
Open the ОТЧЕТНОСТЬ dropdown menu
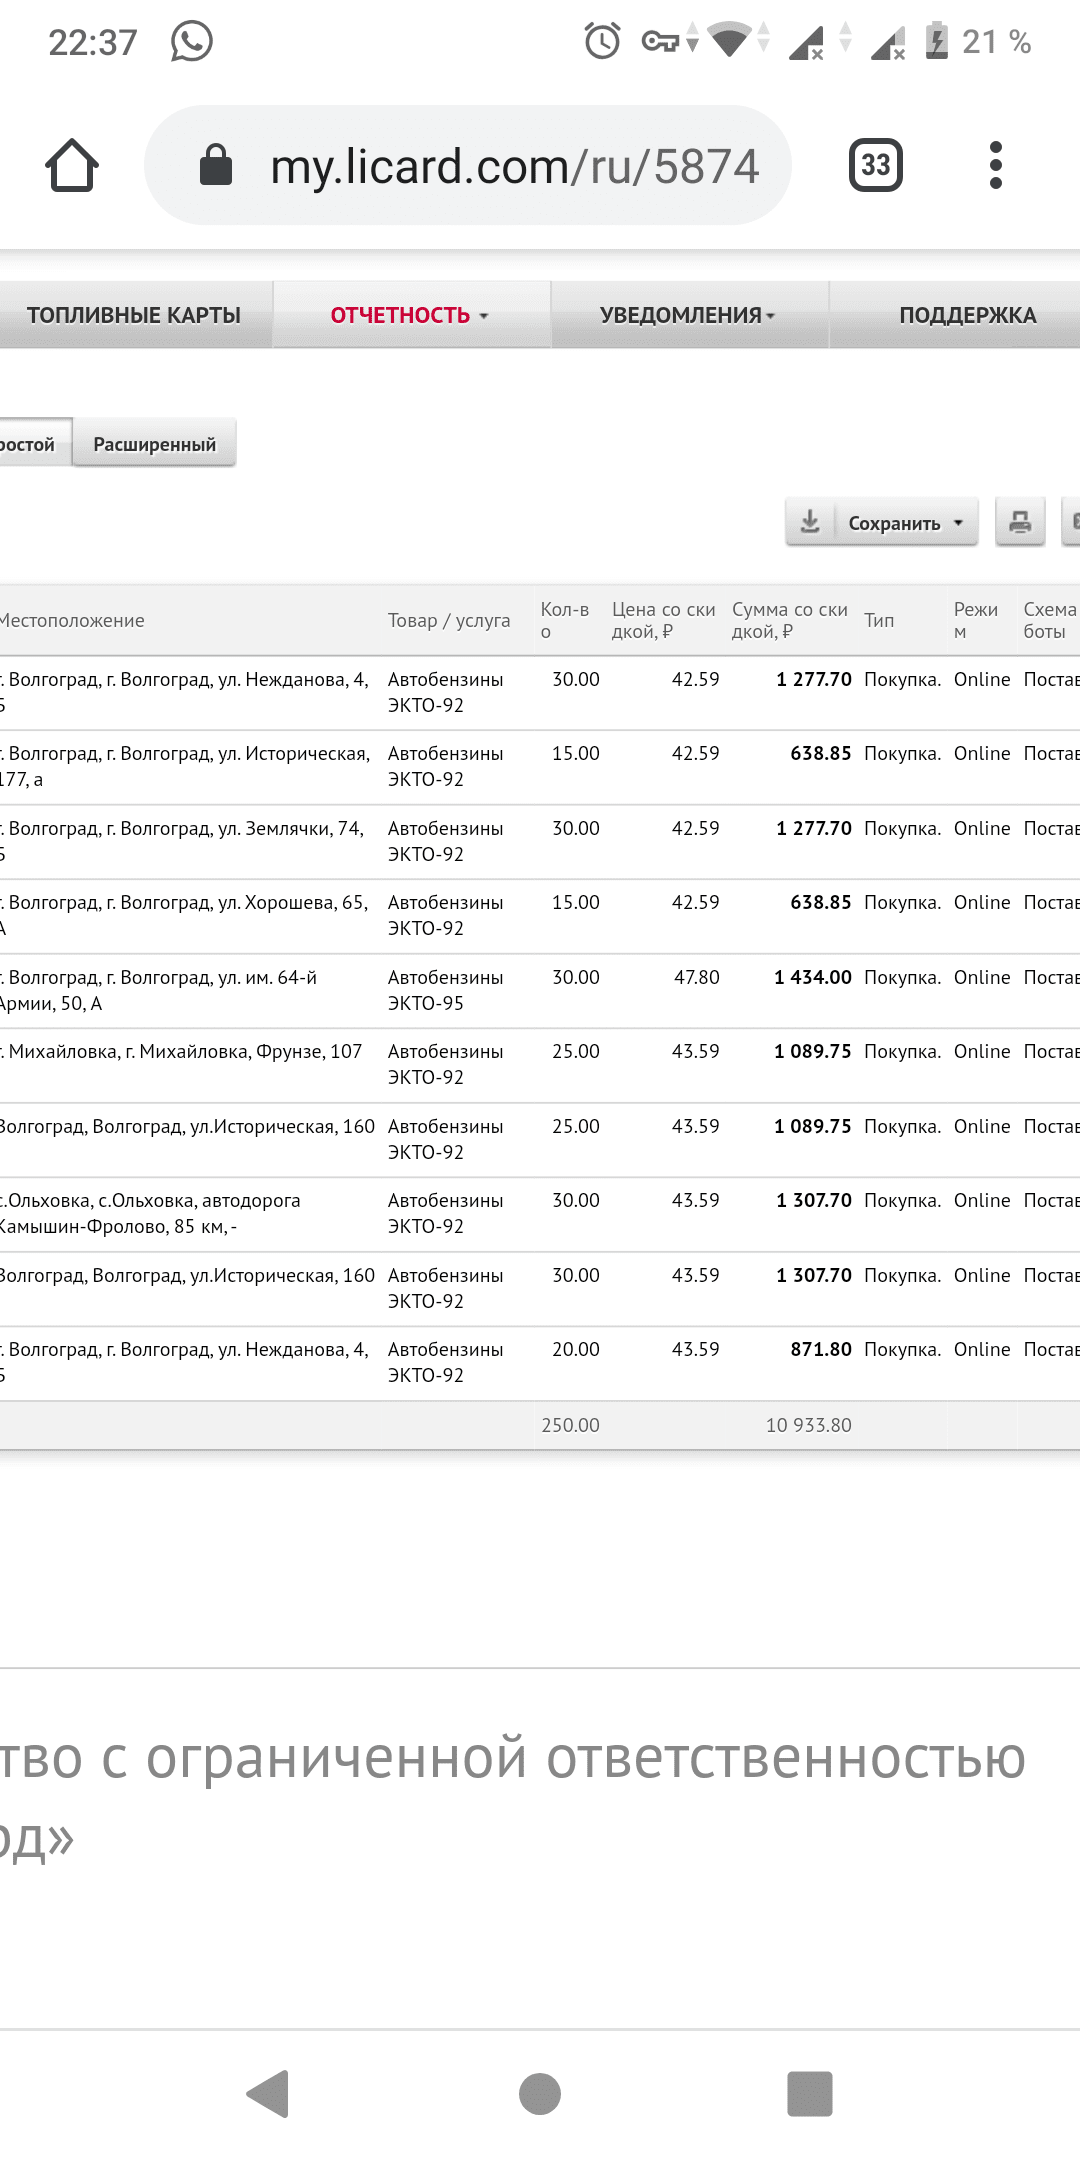411,315
